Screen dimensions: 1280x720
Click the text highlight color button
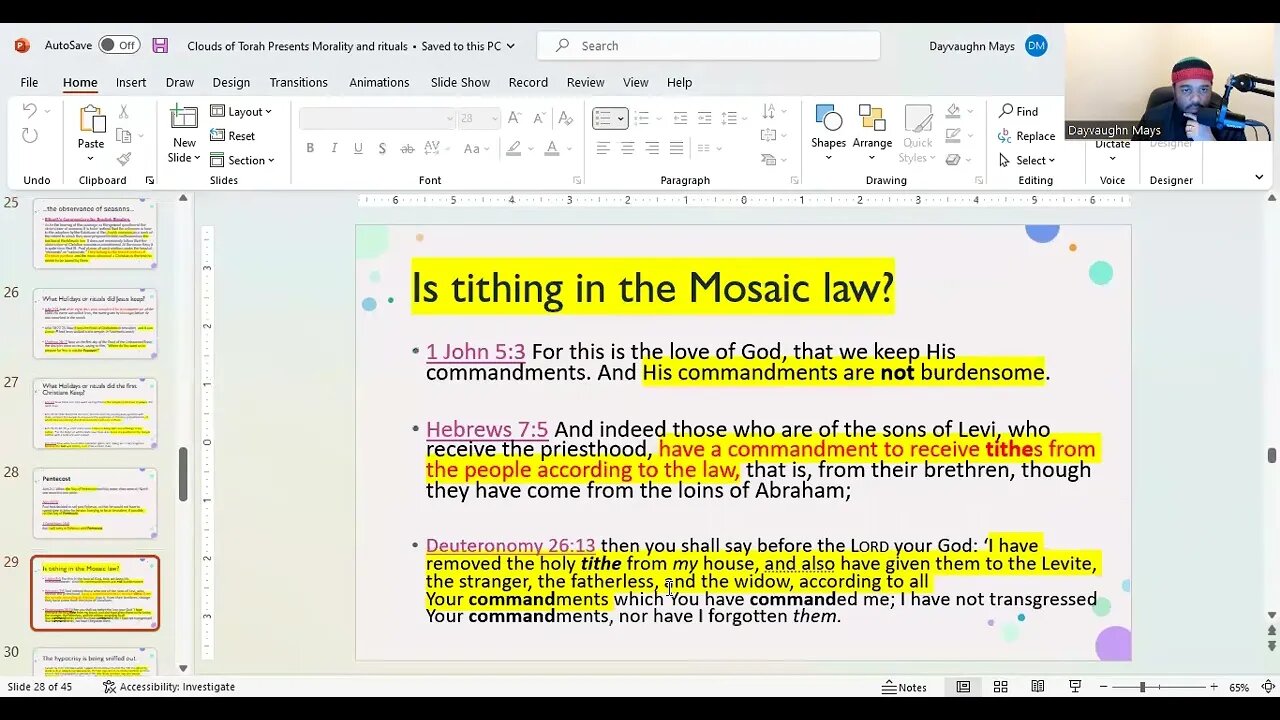pyautogui.click(x=513, y=148)
